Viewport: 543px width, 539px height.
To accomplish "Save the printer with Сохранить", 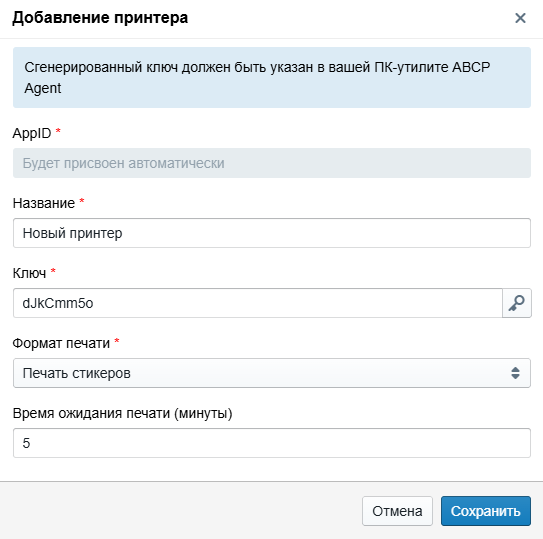I will 486,511.
